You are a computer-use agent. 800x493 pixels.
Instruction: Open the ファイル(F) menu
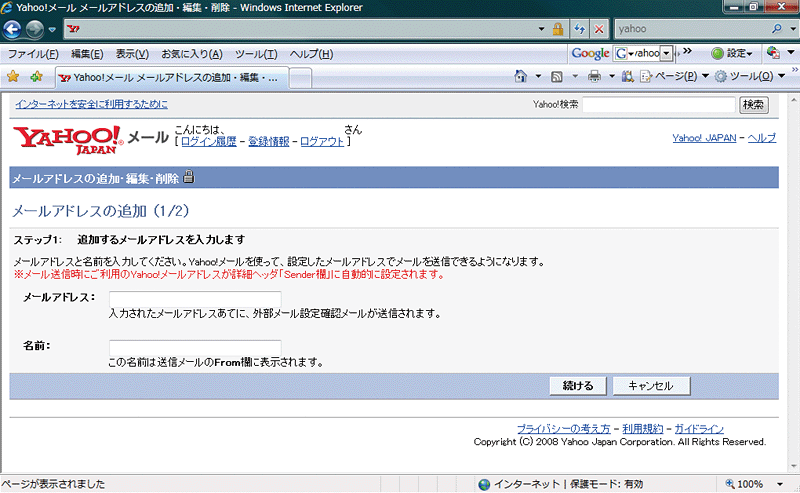pos(33,54)
